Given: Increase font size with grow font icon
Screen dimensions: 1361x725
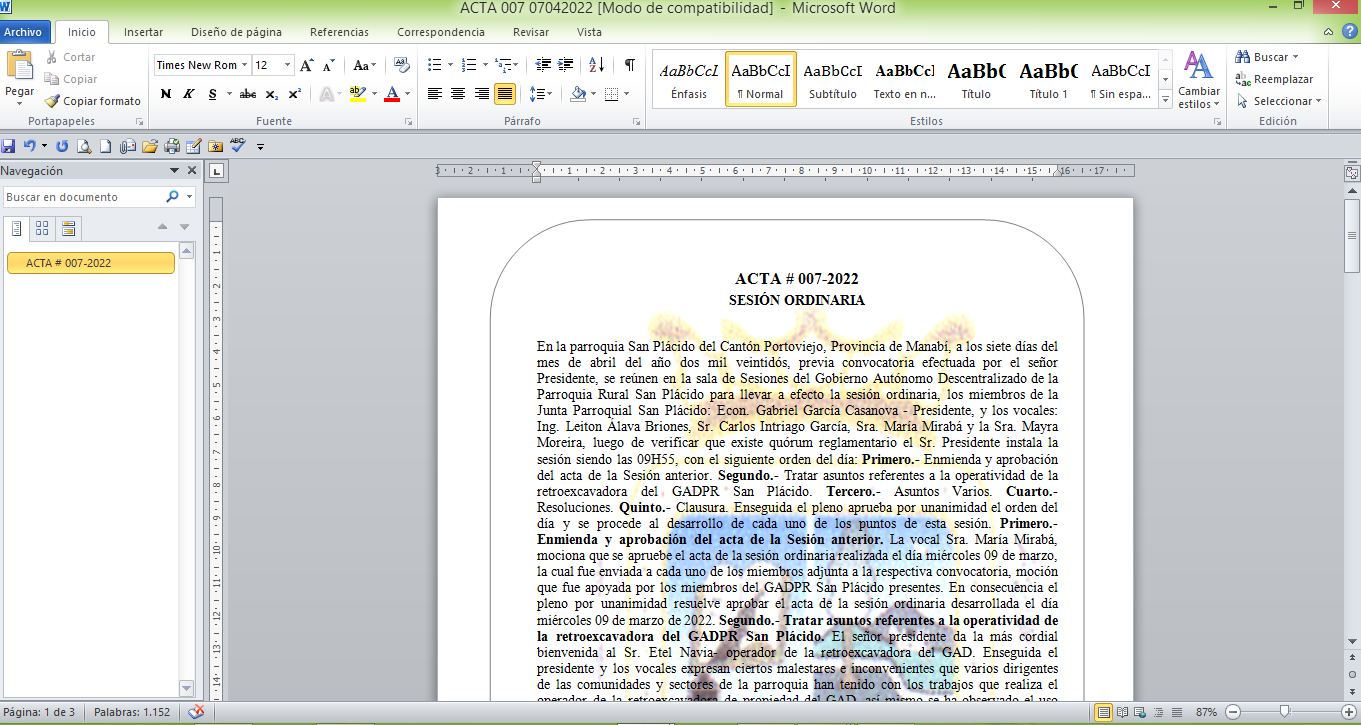Looking at the screenshot, I should coord(307,65).
